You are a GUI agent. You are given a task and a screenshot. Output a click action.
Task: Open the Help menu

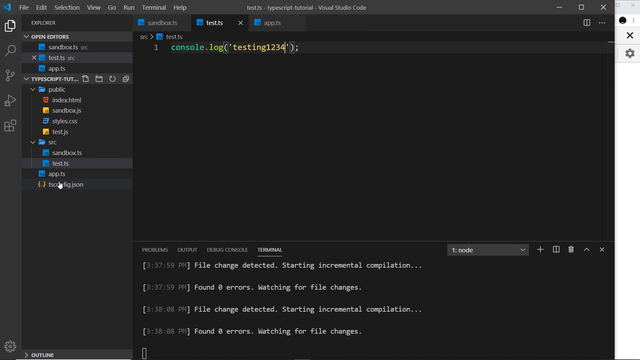click(180, 7)
